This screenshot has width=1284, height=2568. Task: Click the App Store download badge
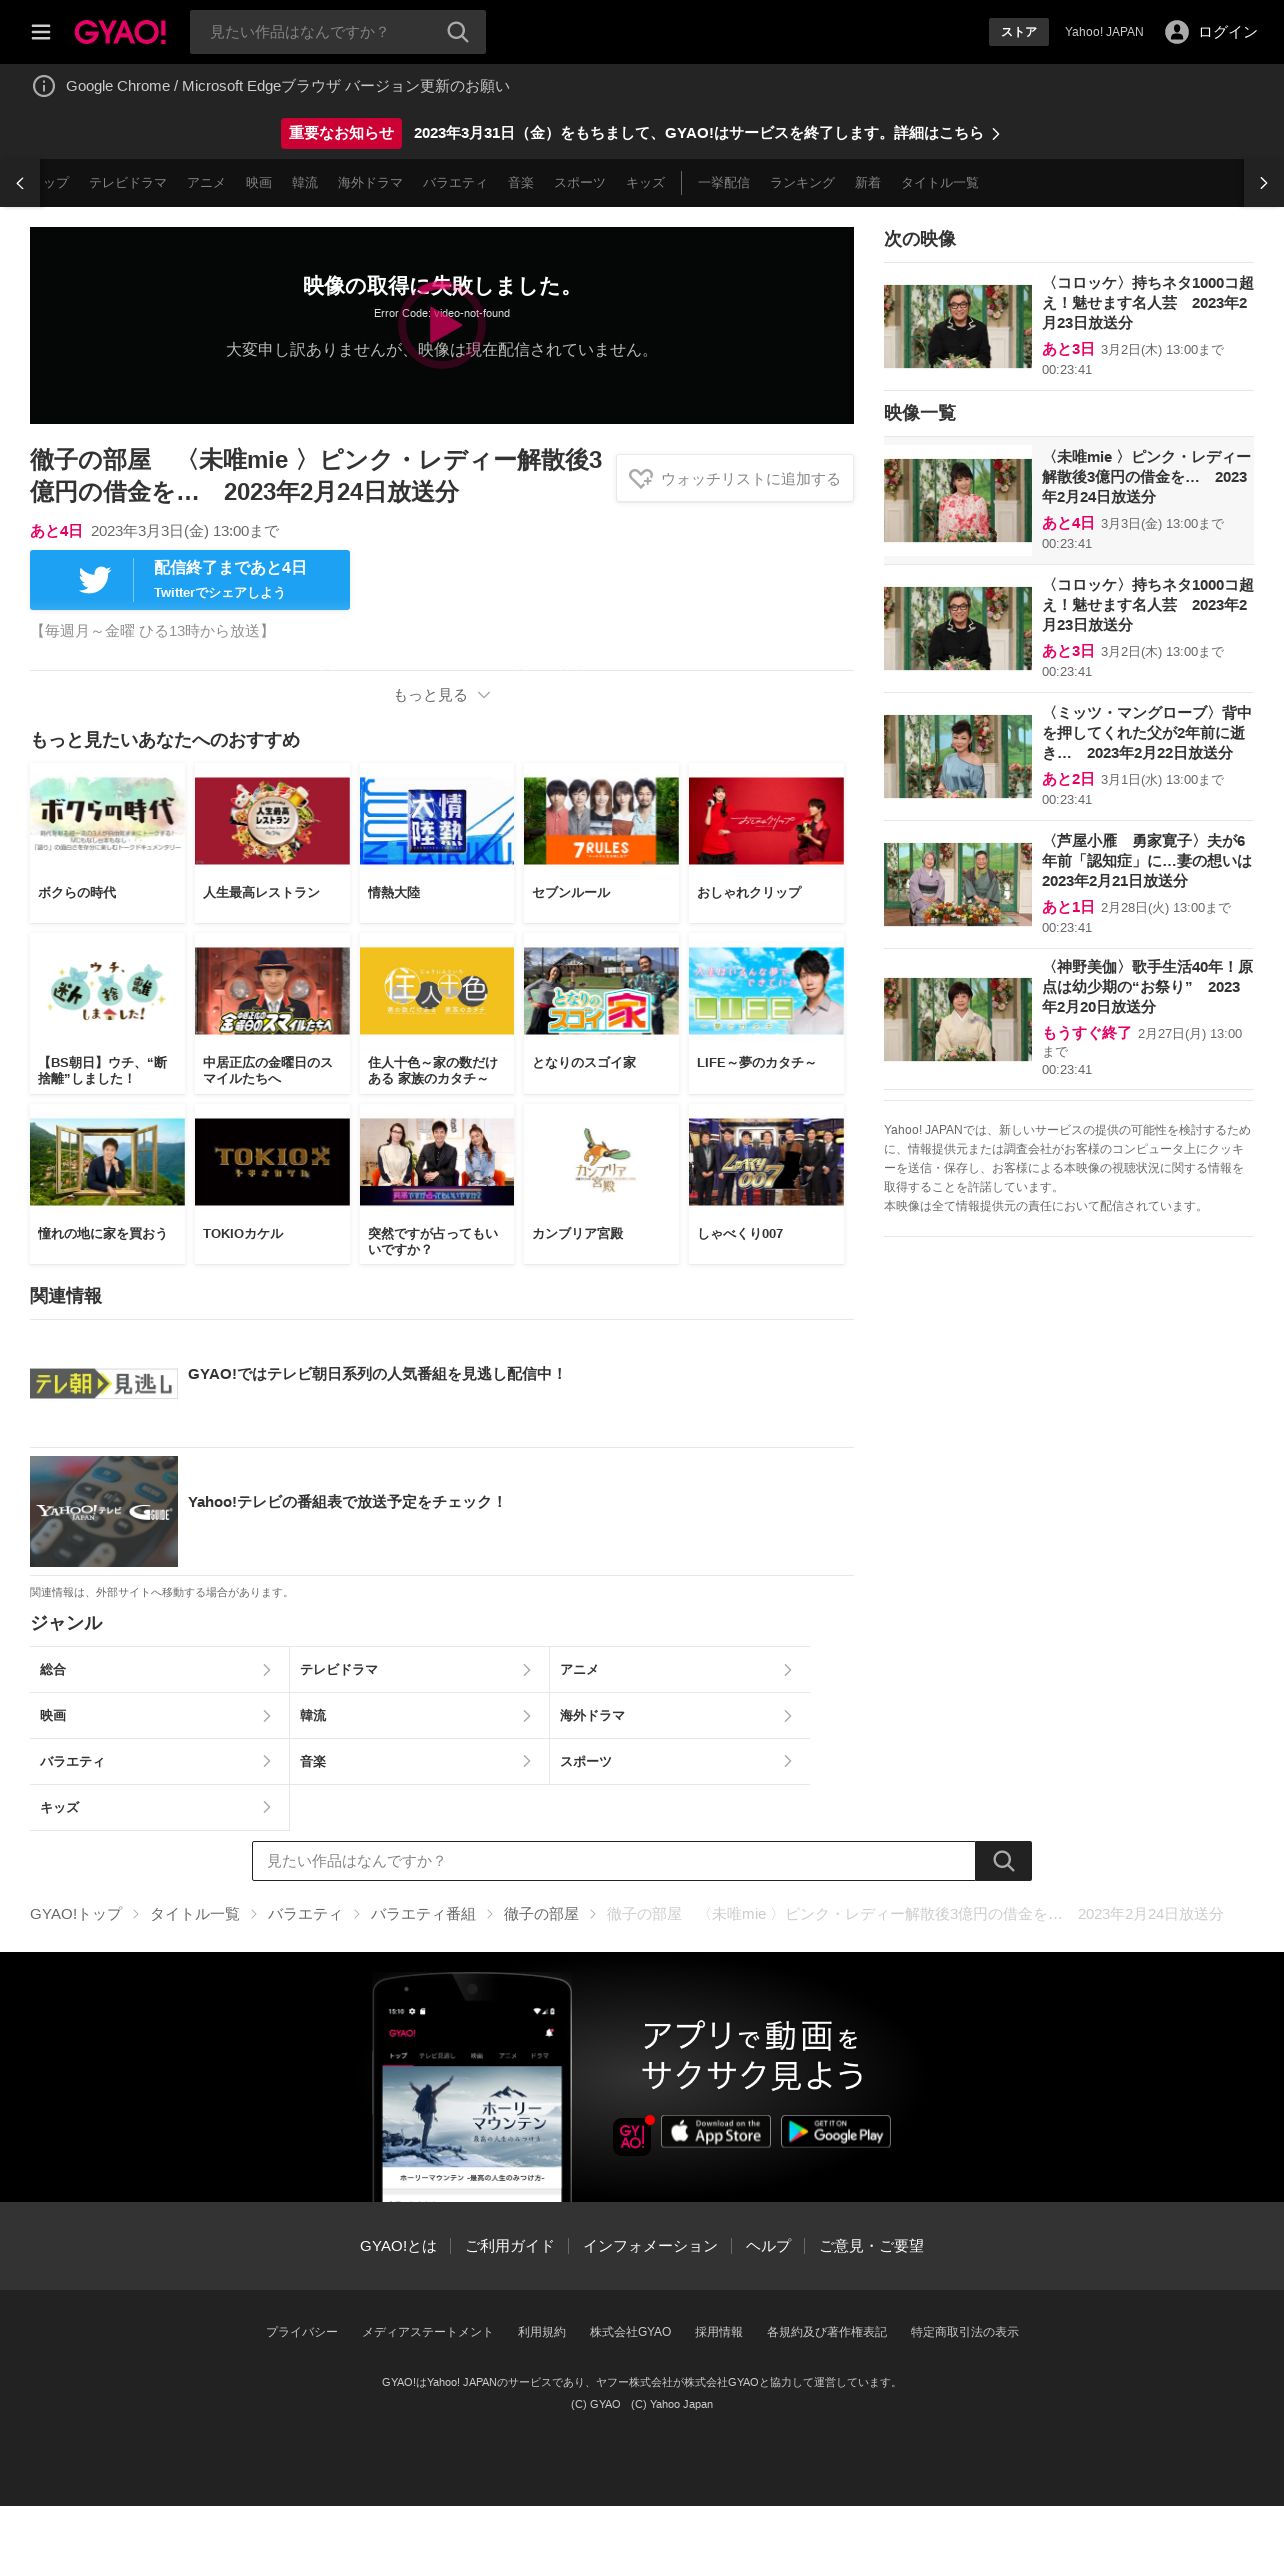tap(716, 2132)
